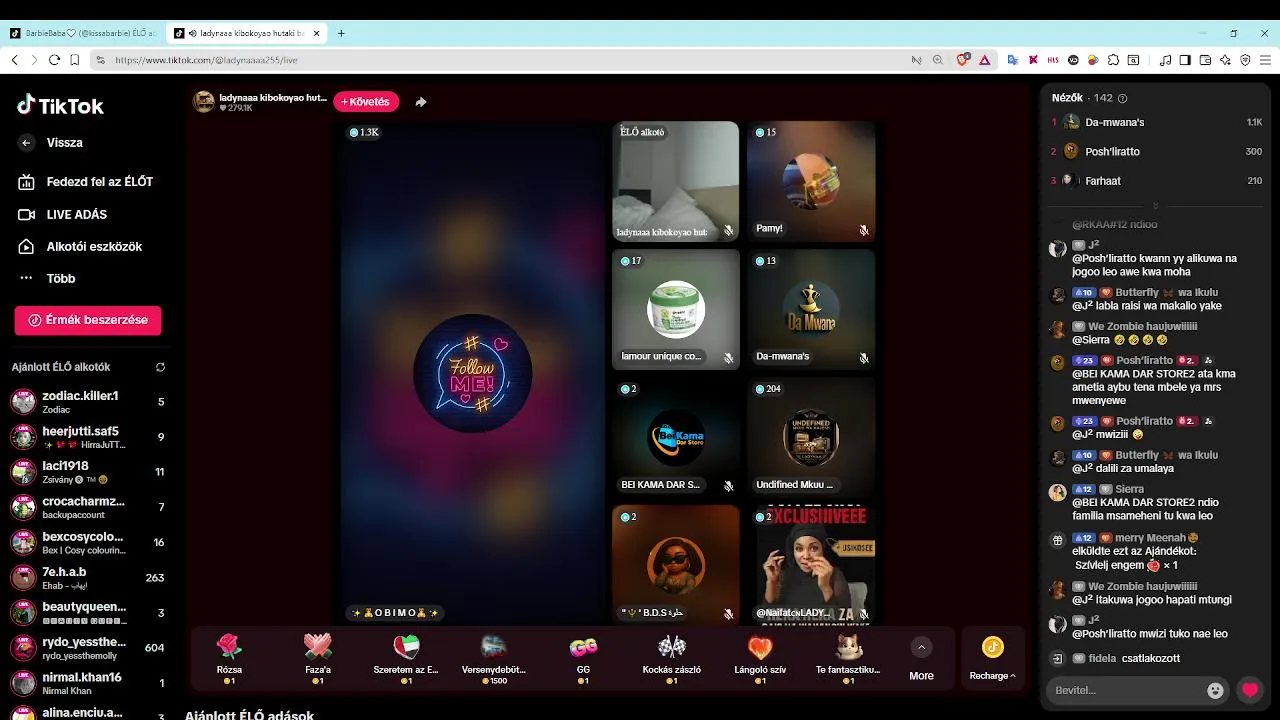This screenshot has height=720, width=1280.
Task: Open the Undifined Mkuu guest tile
Action: coord(811,437)
